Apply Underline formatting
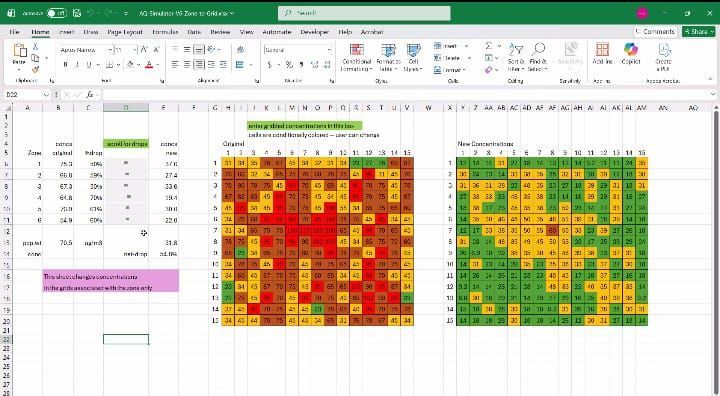Screen dimensions: 720x396 [89, 65]
